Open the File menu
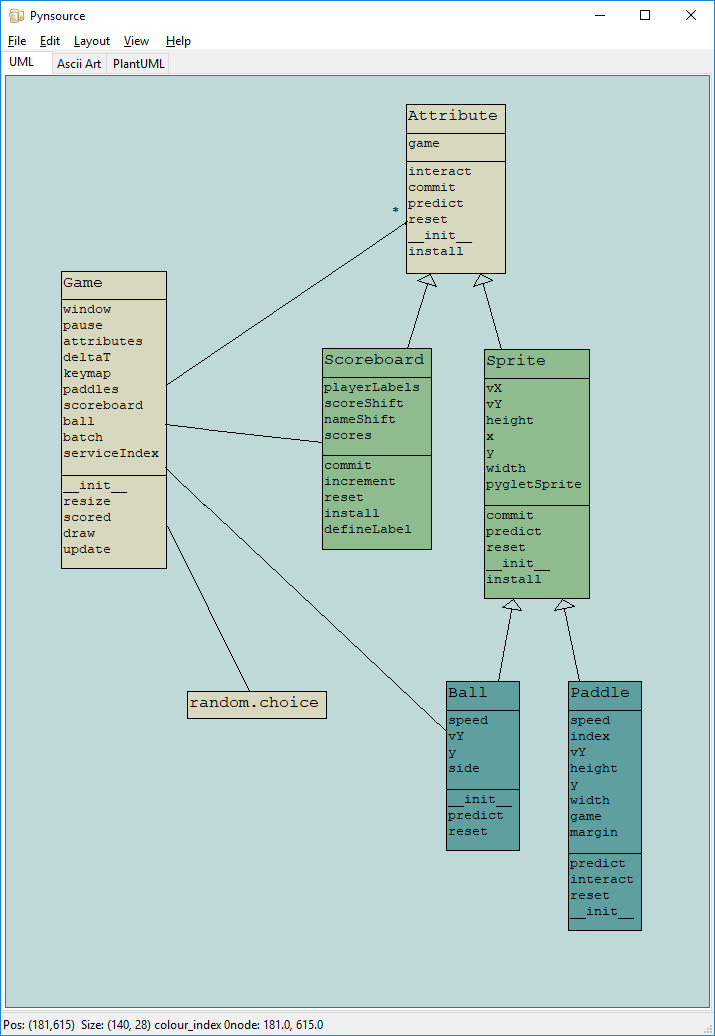Viewport: 715px width, 1036px height. click(x=17, y=41)
